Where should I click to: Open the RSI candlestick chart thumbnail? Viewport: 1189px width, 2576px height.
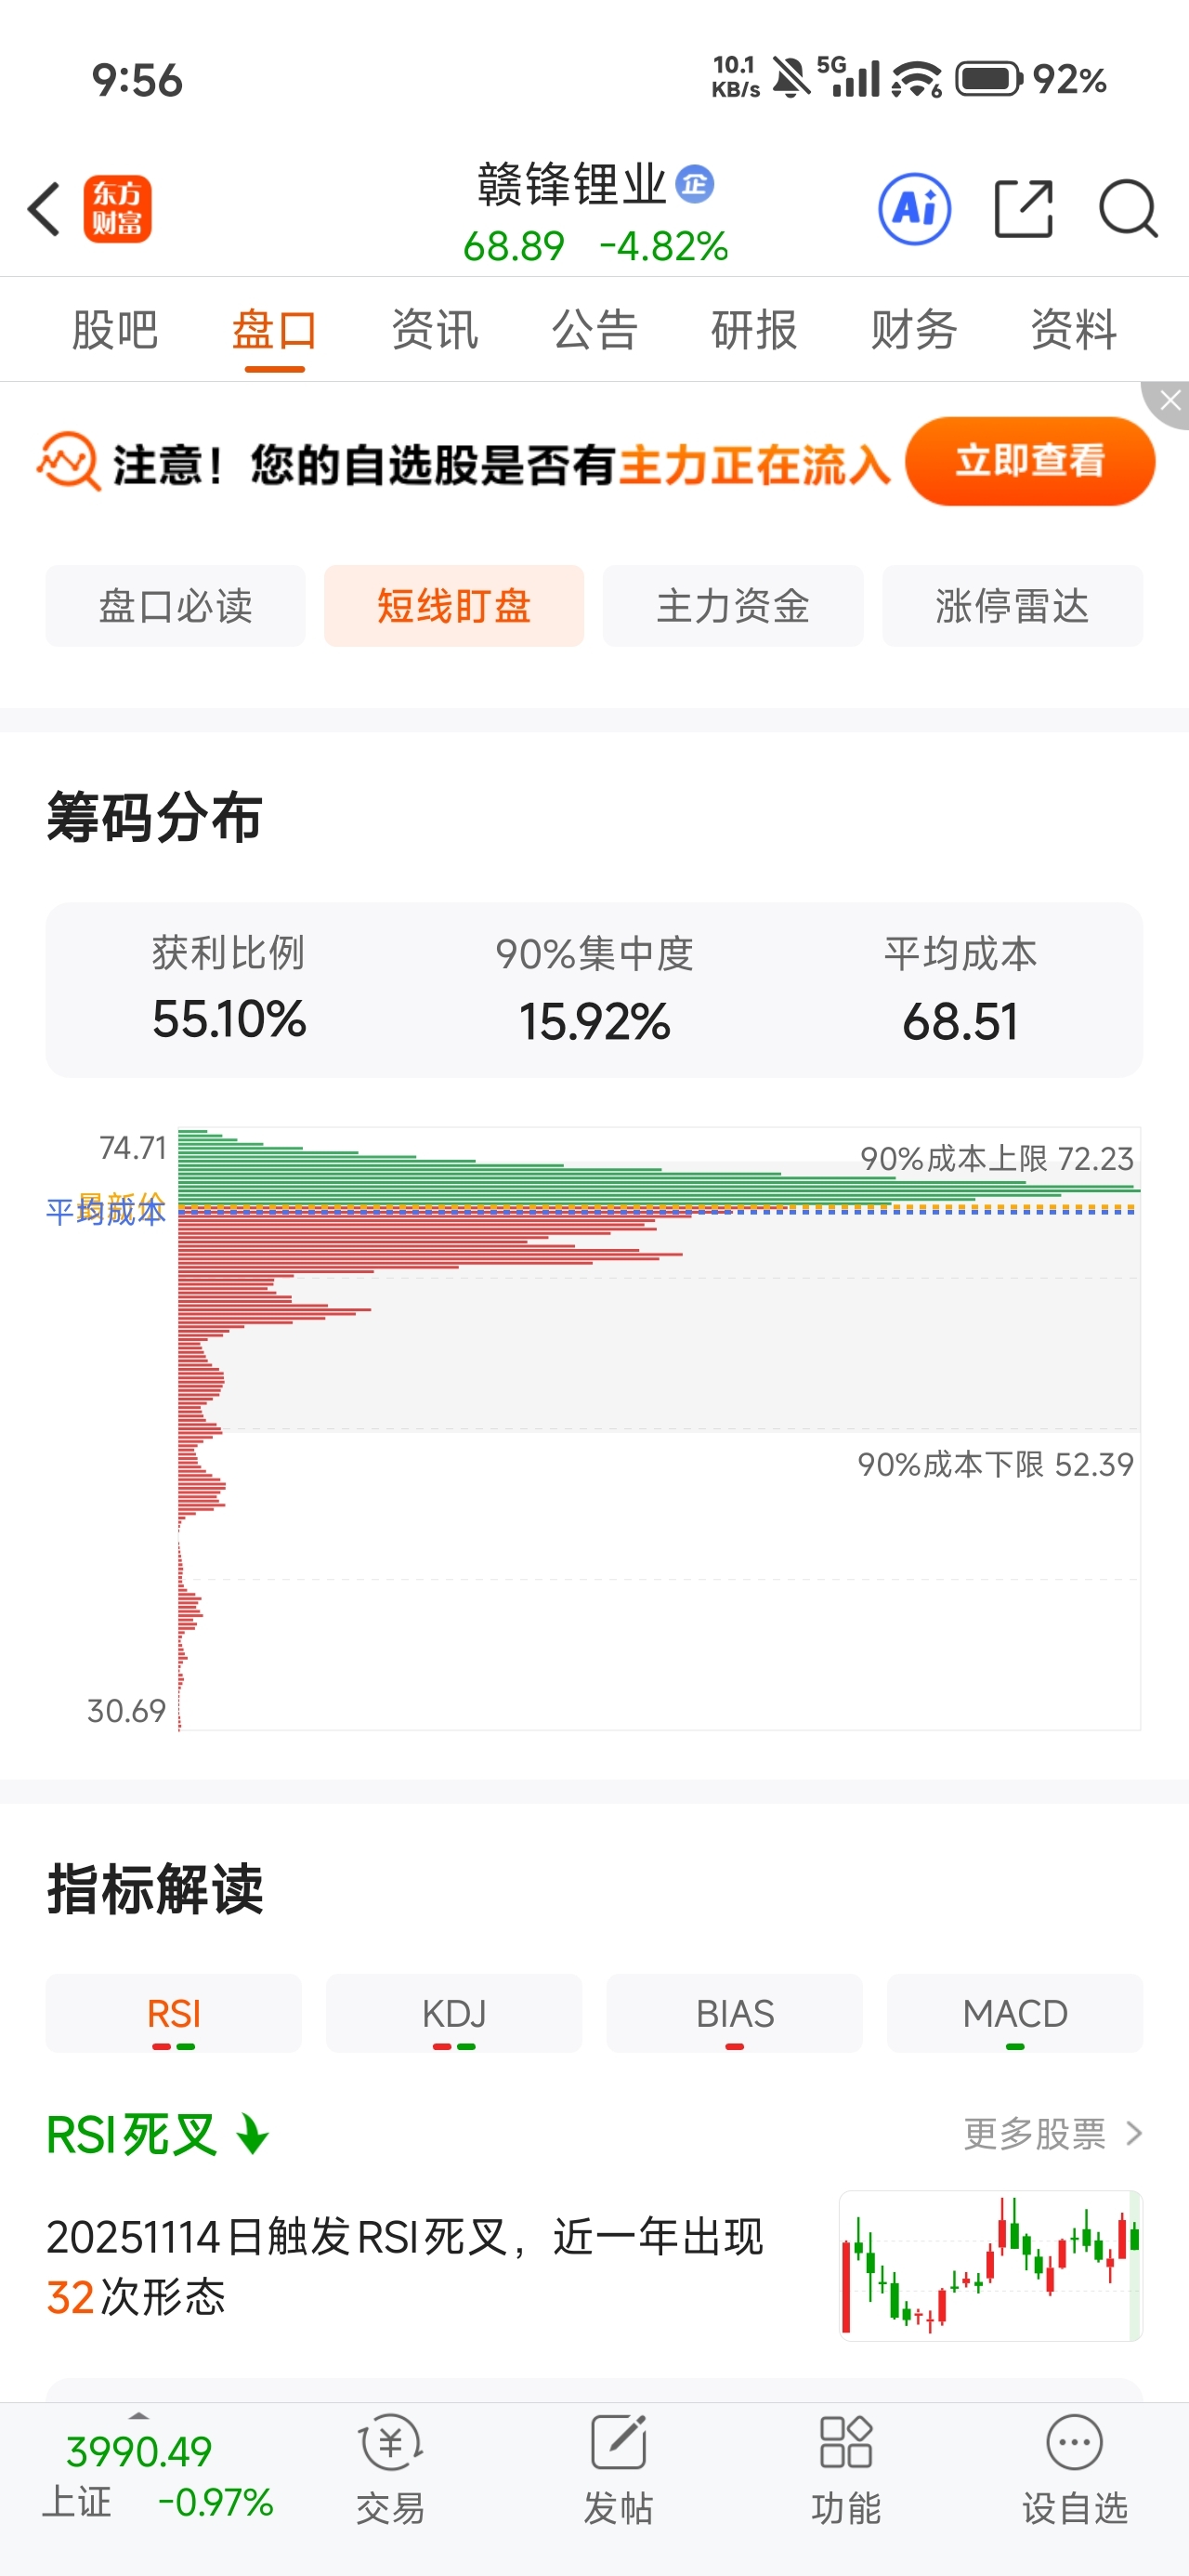pyautogui.click(x=990, y=2265)
